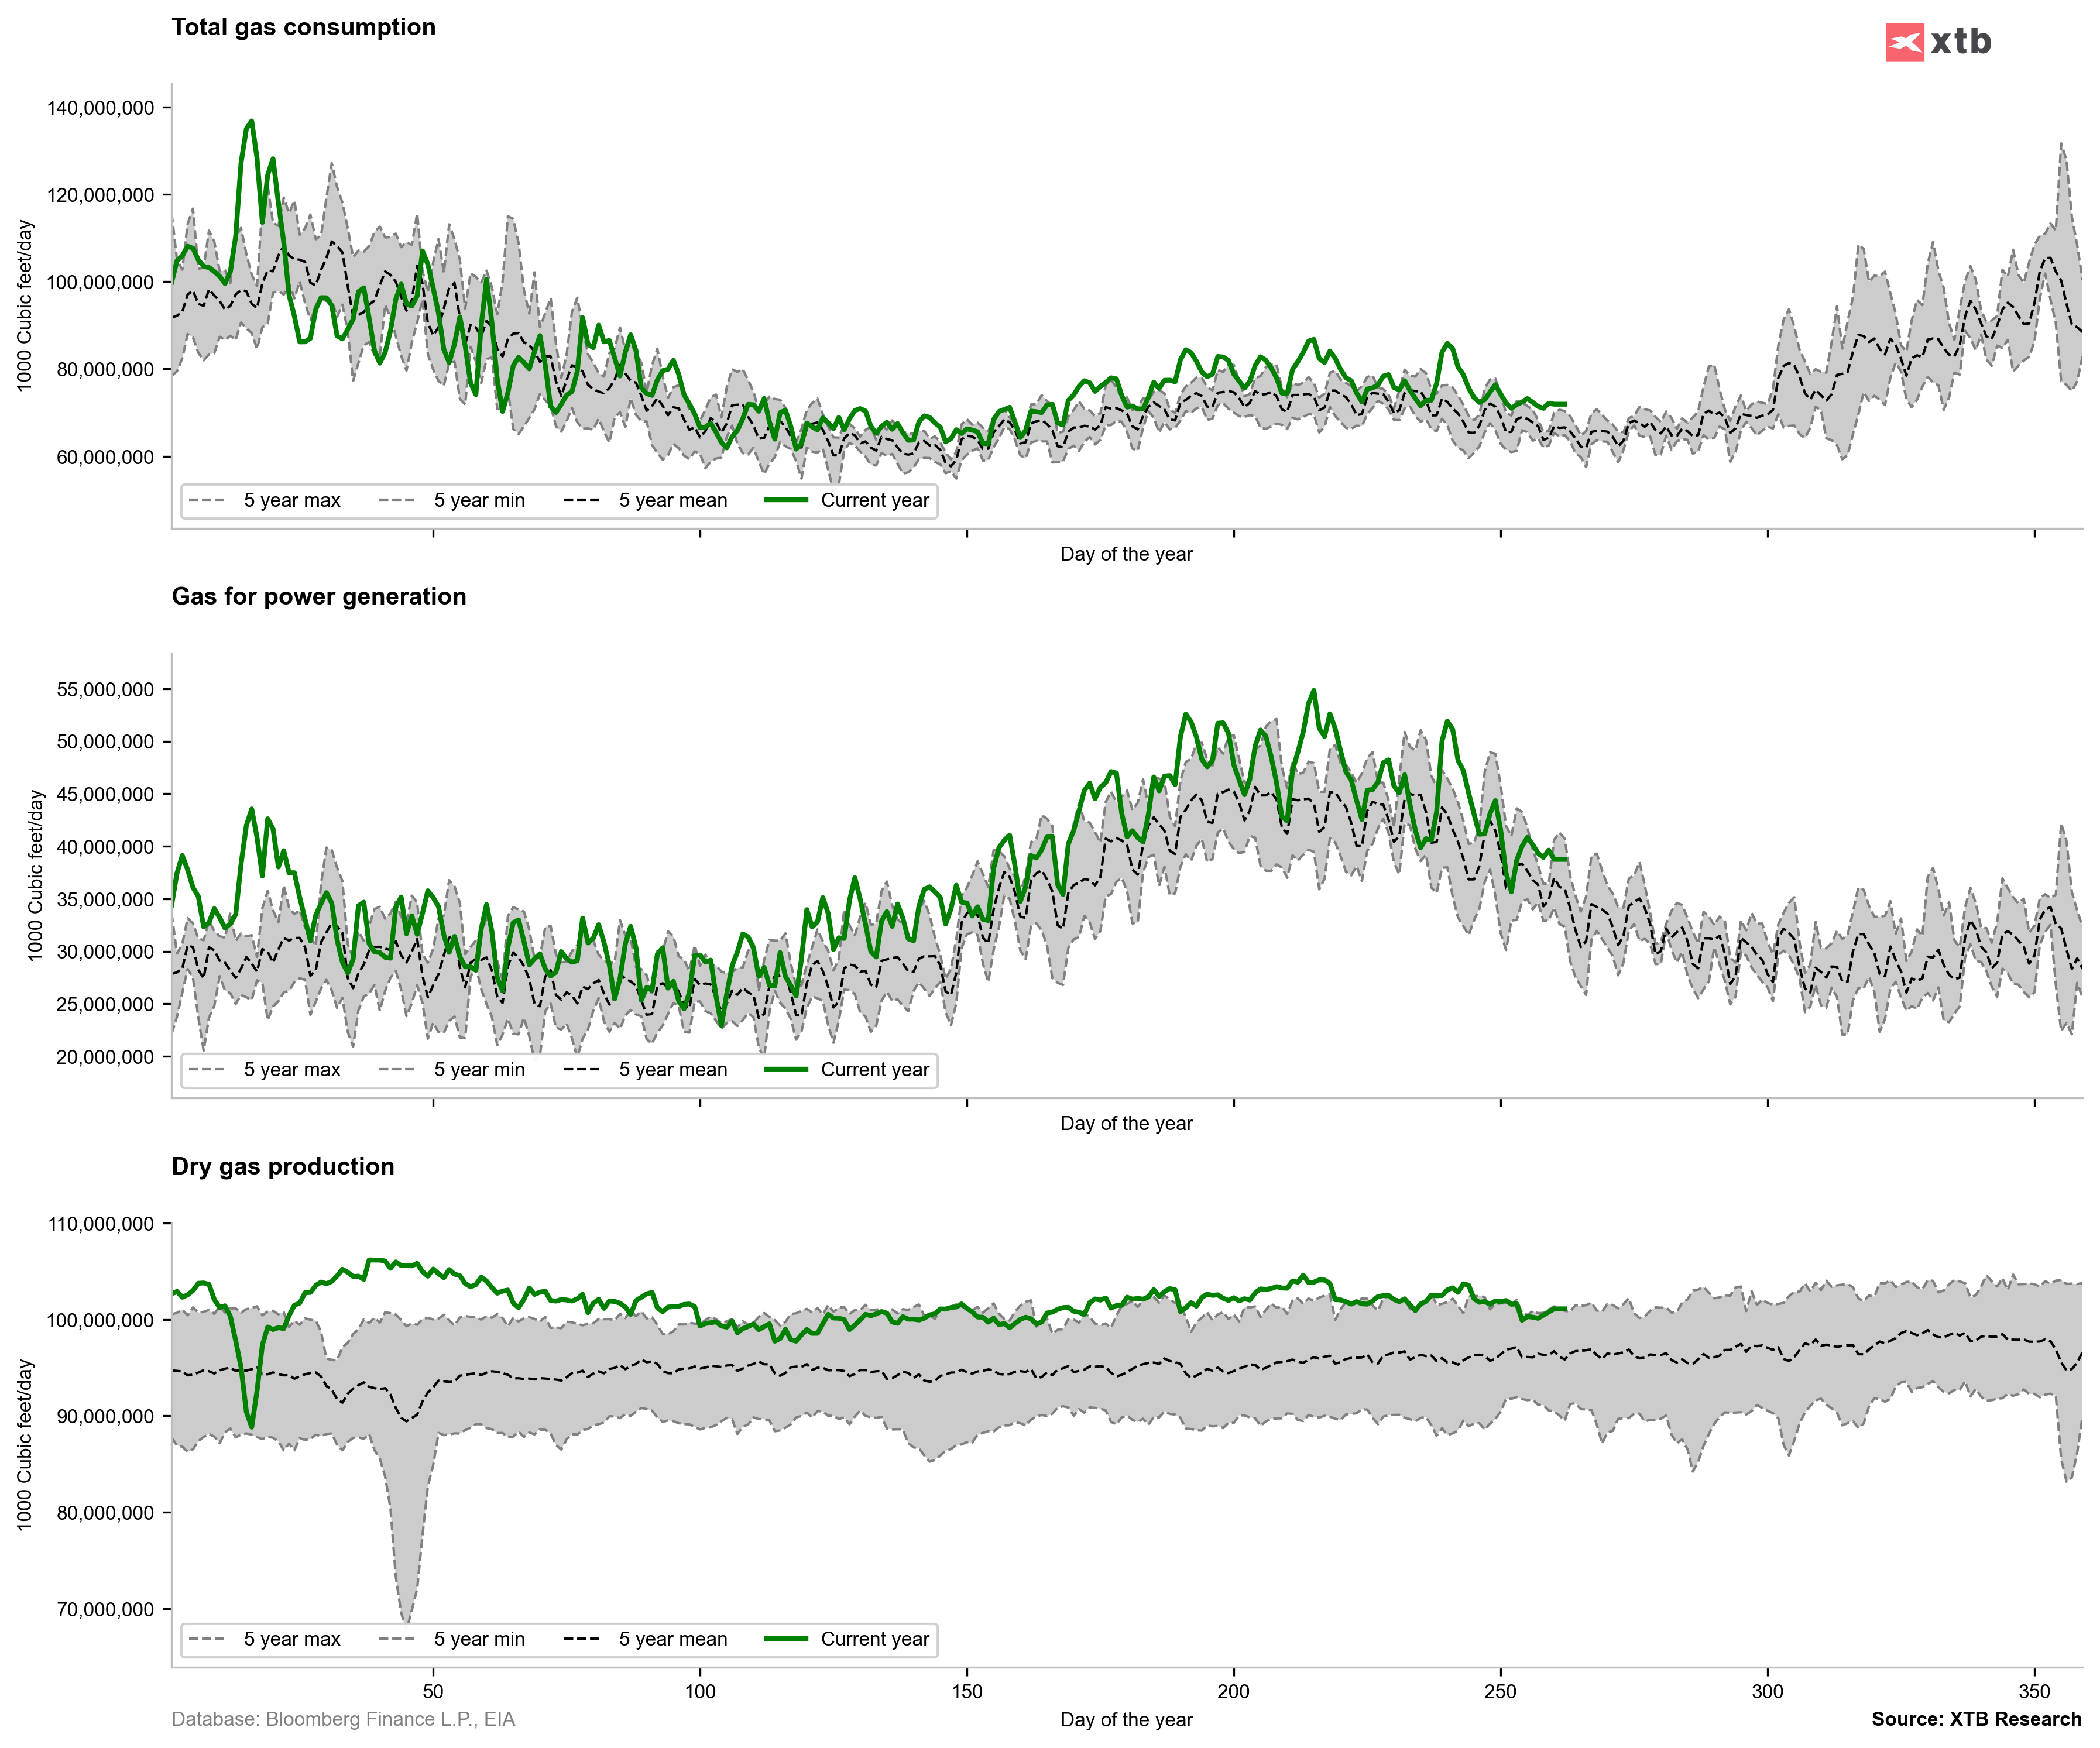The width and height of the screenshot is (2100, 1748).
Task: Click the xtb brand text
Action: [1960, 42]
